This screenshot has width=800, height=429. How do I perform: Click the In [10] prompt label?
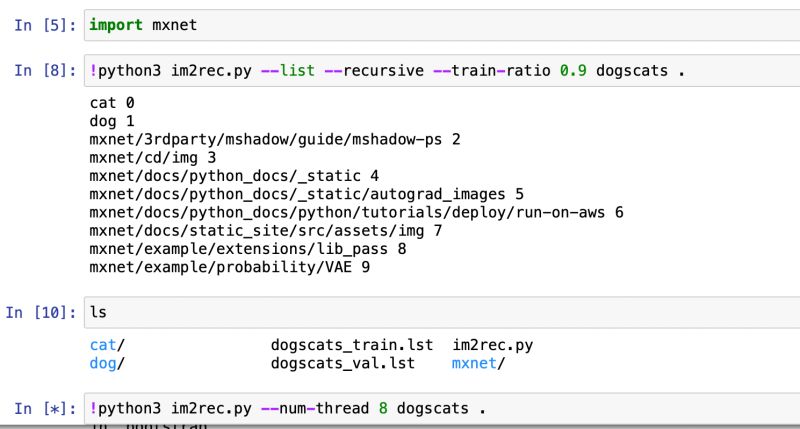40,312
